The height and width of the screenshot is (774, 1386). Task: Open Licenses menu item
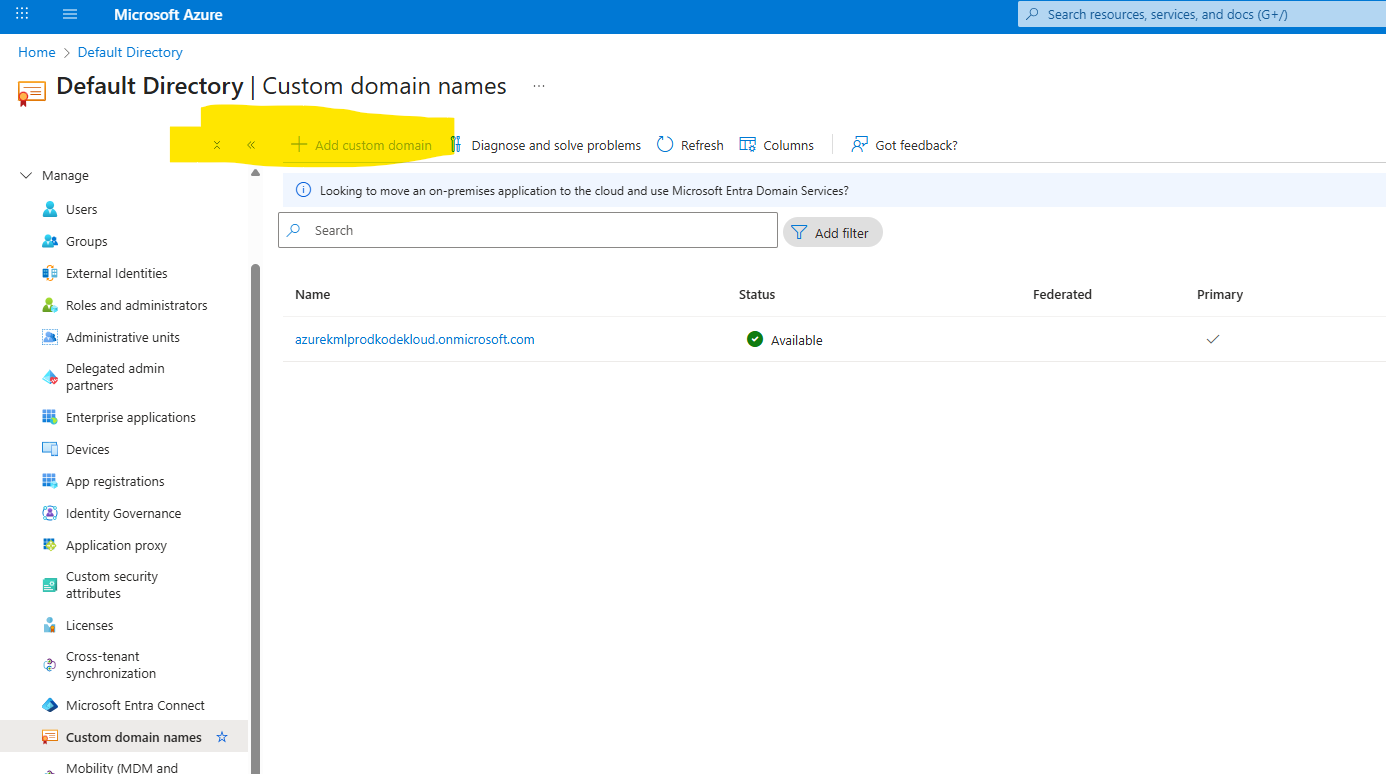tap(90, 625)
